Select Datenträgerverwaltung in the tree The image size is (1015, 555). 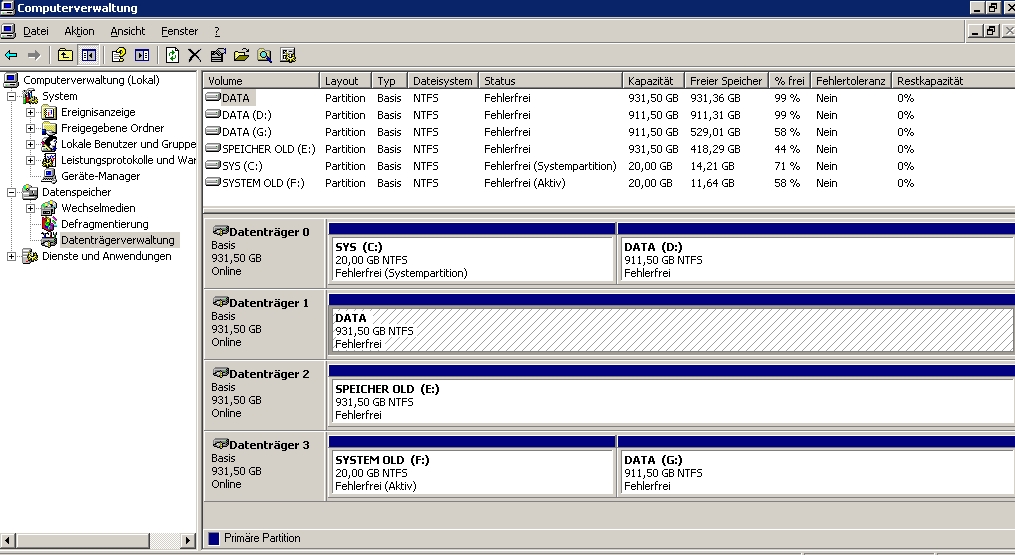pos(118,240)
